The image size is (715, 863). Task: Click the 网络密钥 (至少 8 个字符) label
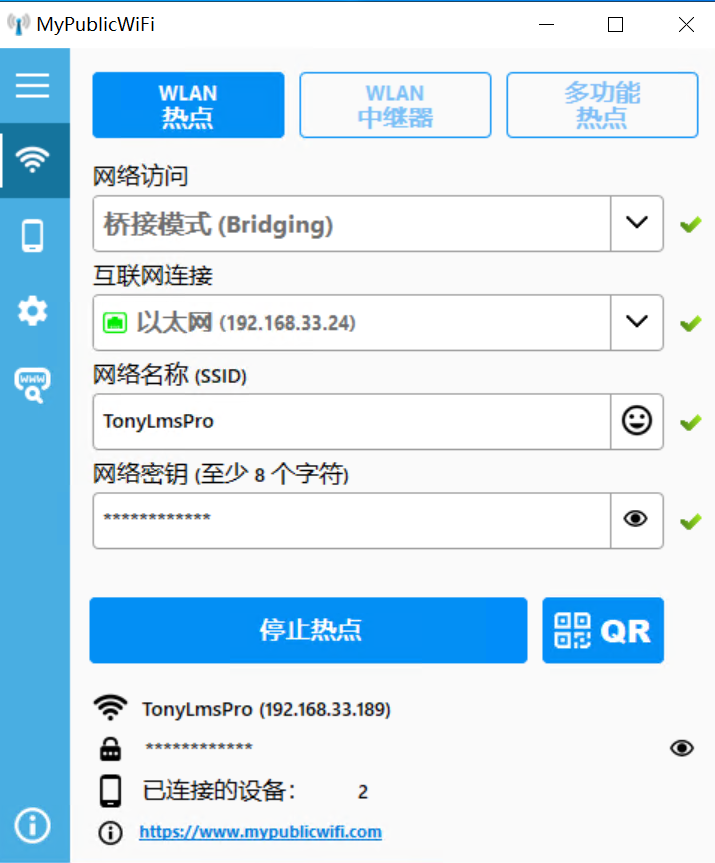coord(221,474)
